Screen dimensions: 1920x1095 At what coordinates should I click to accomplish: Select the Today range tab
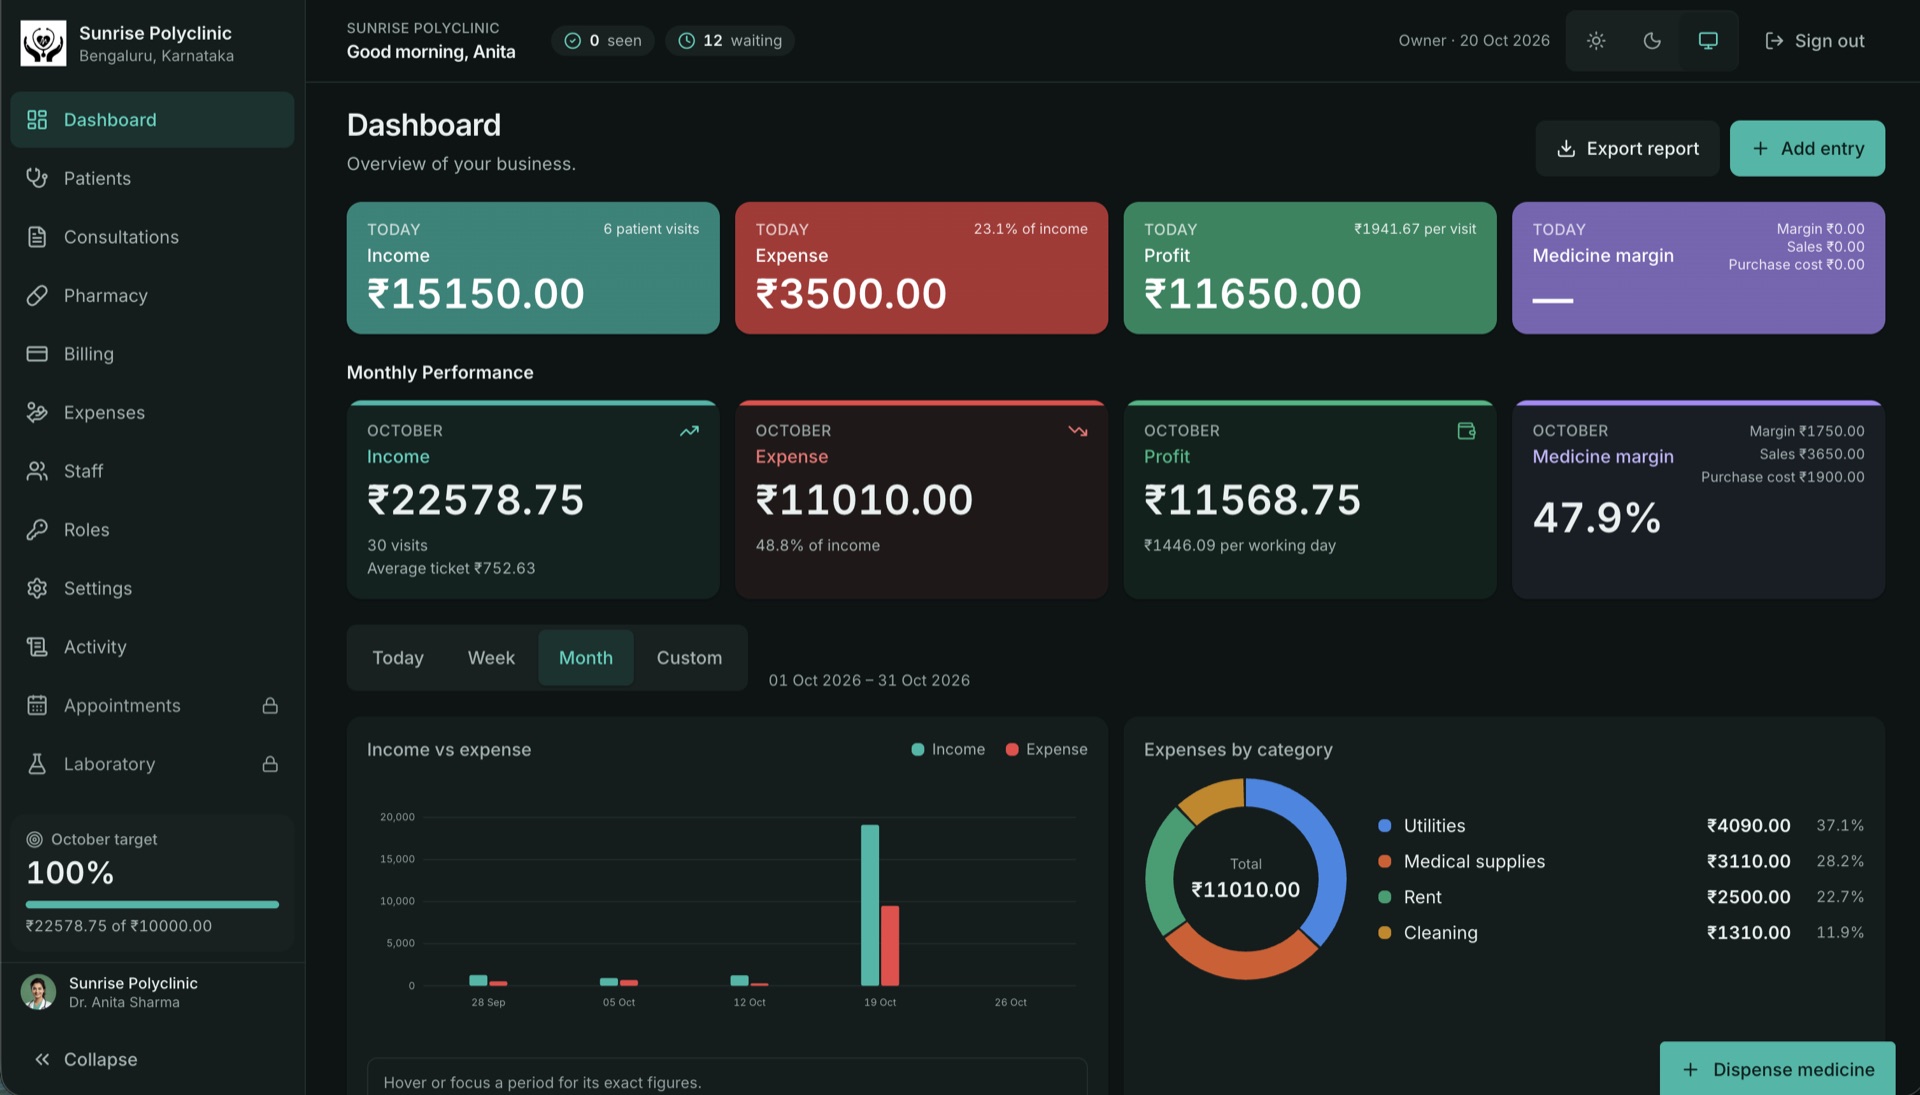coord(398,658)
